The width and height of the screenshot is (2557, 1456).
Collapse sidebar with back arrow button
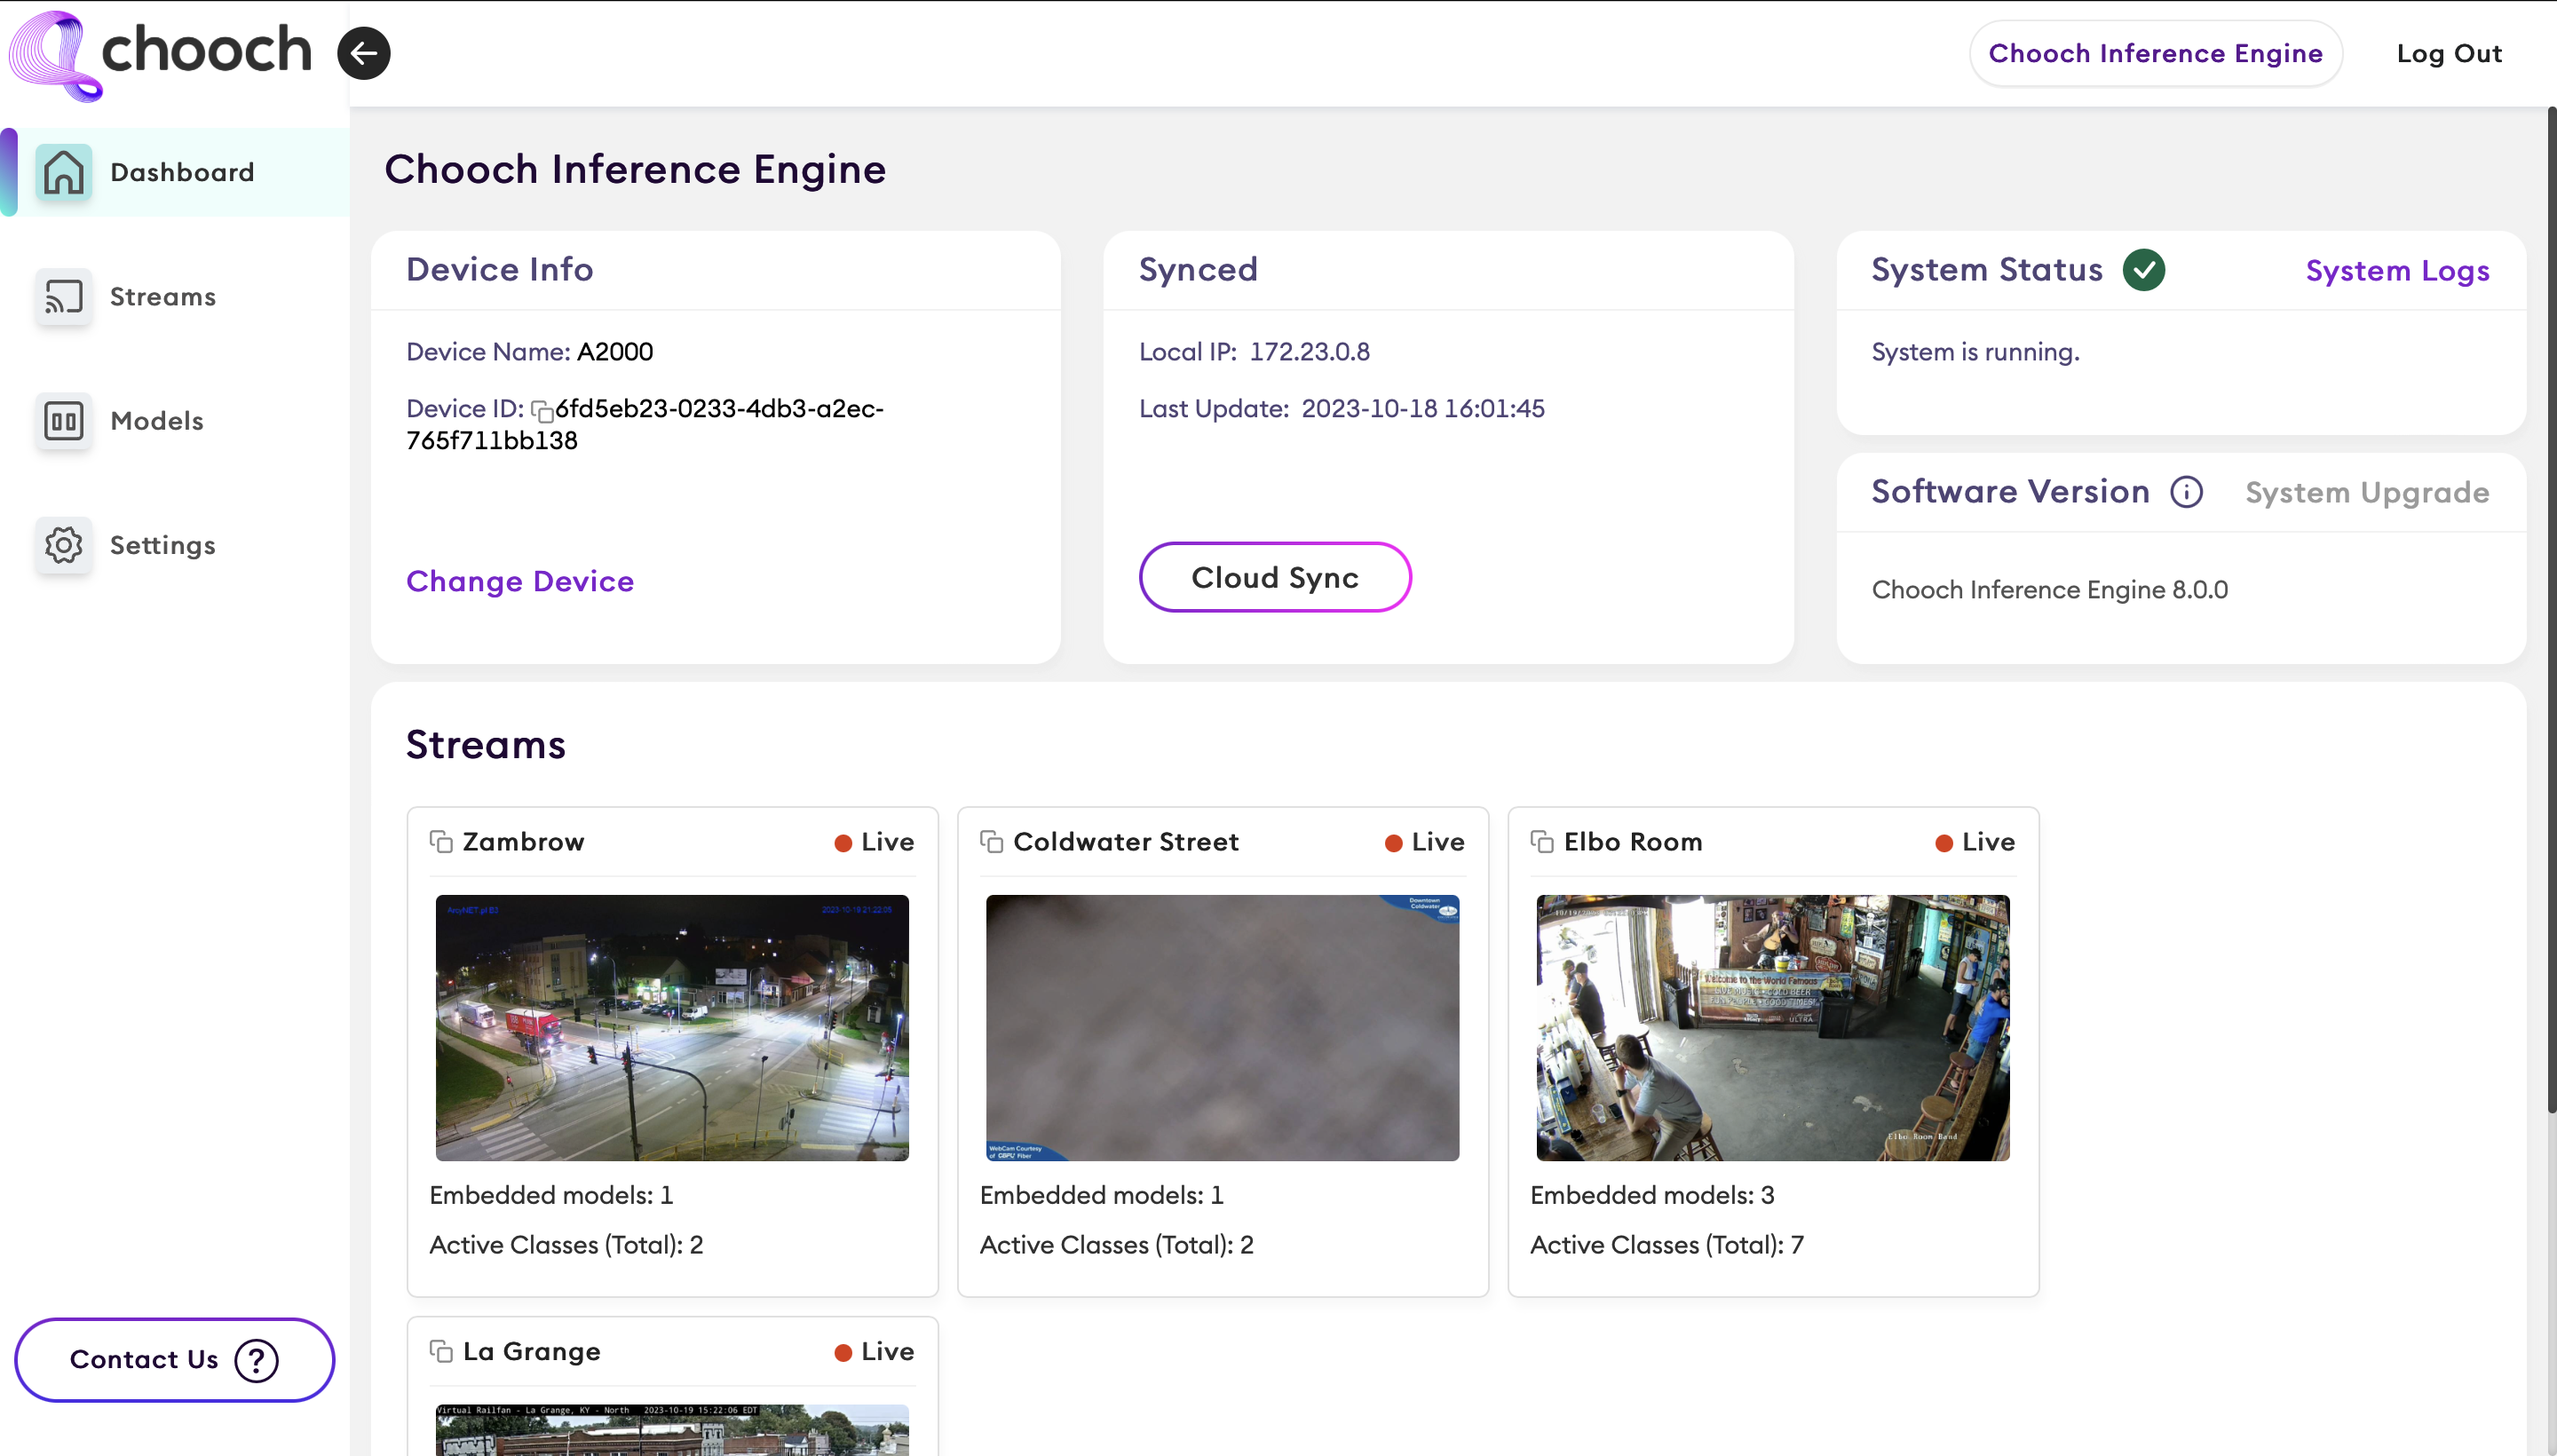(x=364, y=54)
